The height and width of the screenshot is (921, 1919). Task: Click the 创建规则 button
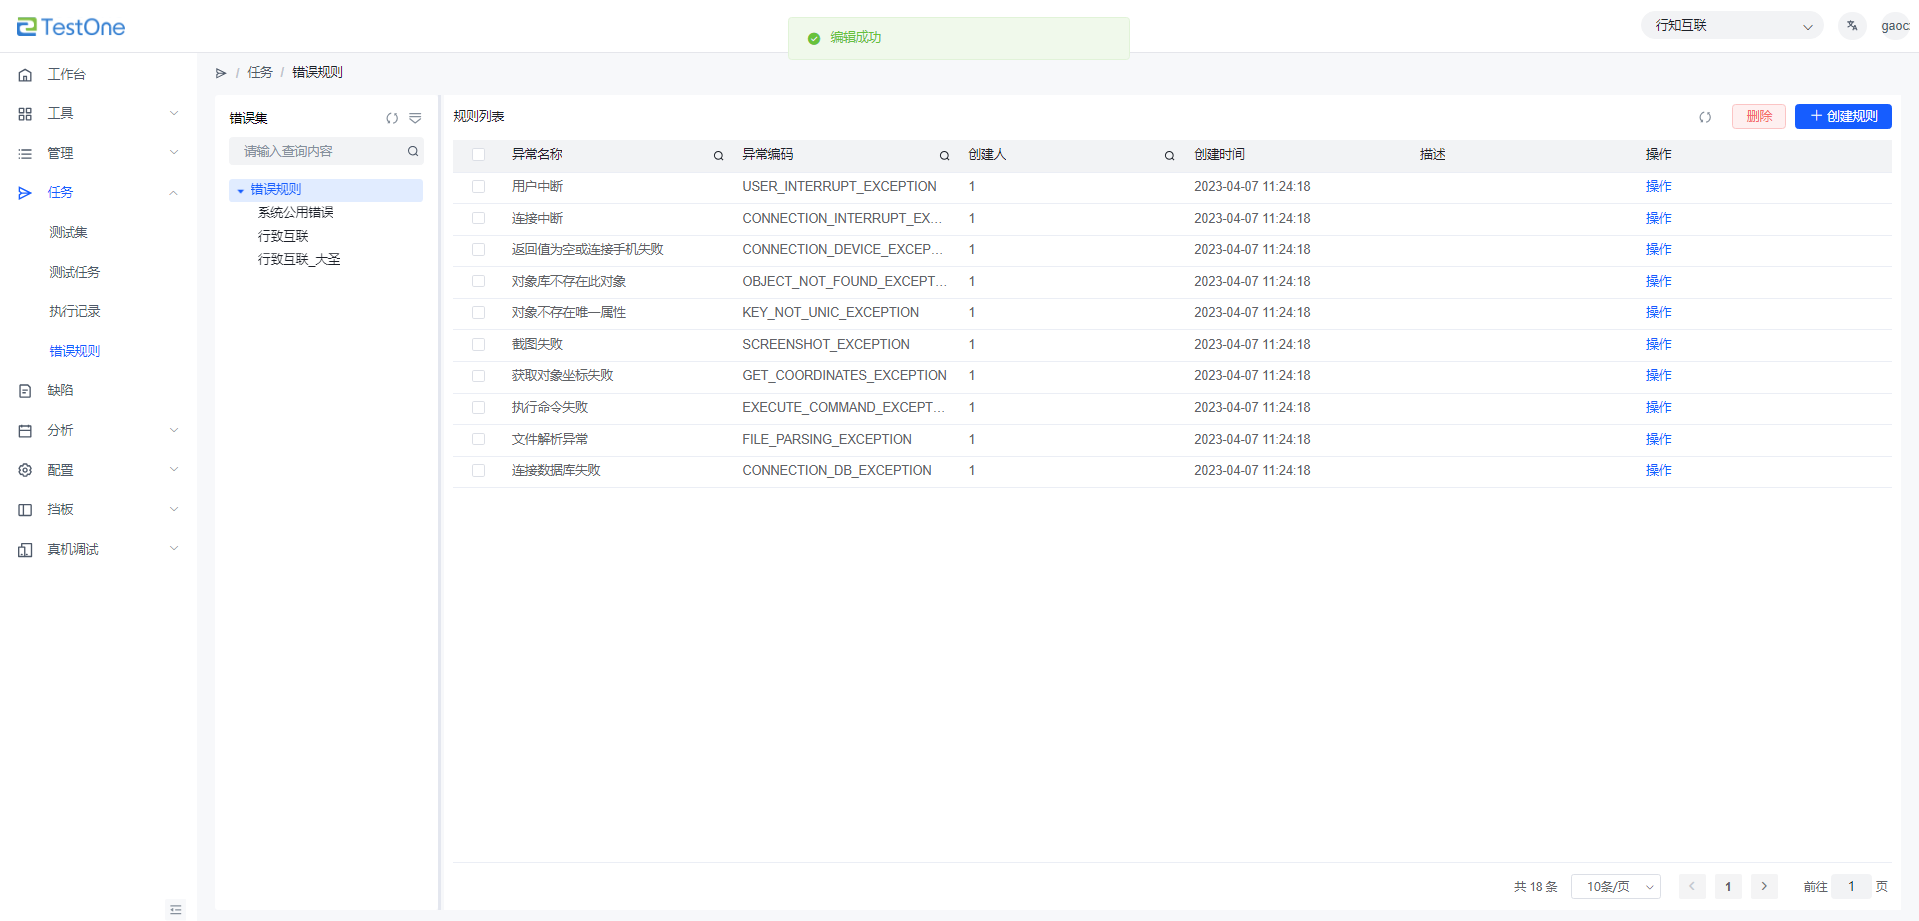[1842, 116]
